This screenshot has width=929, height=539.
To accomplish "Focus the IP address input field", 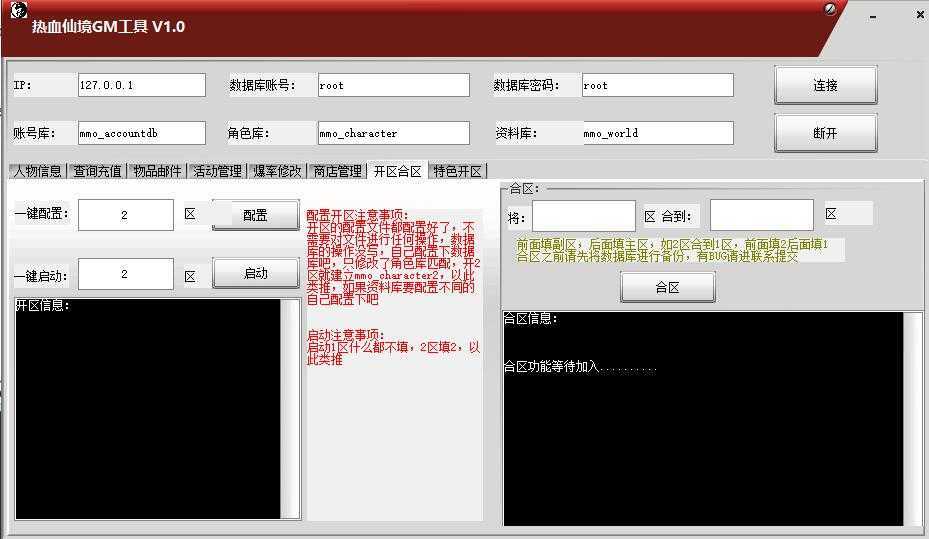I will pyautogui.click(x=141, y=85).
